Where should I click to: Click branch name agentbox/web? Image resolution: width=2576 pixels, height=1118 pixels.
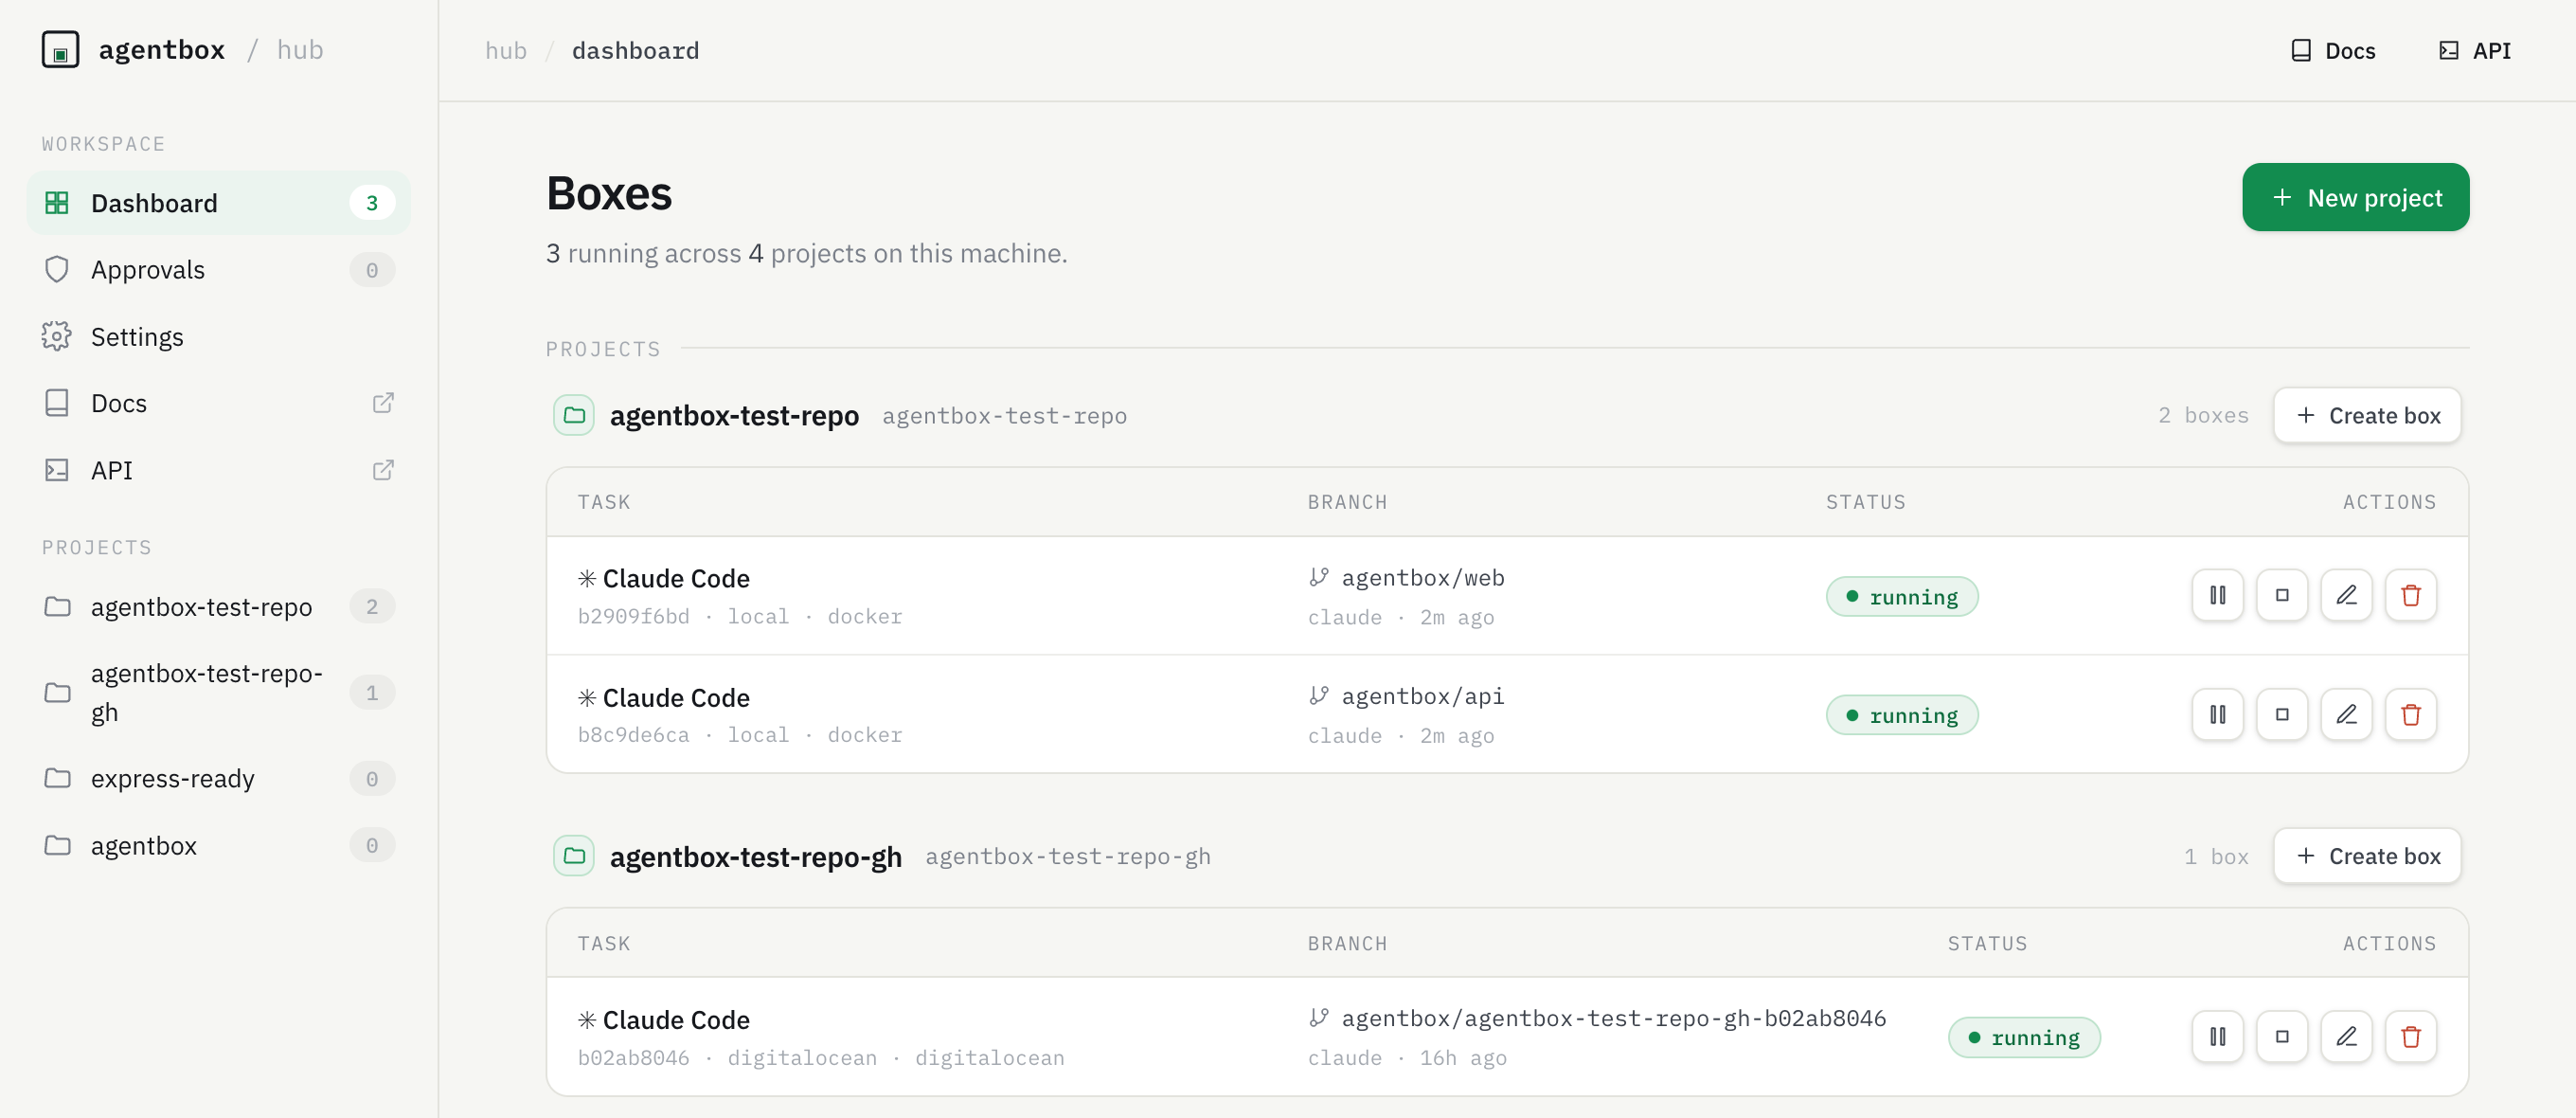click(x=1422, y=577)
